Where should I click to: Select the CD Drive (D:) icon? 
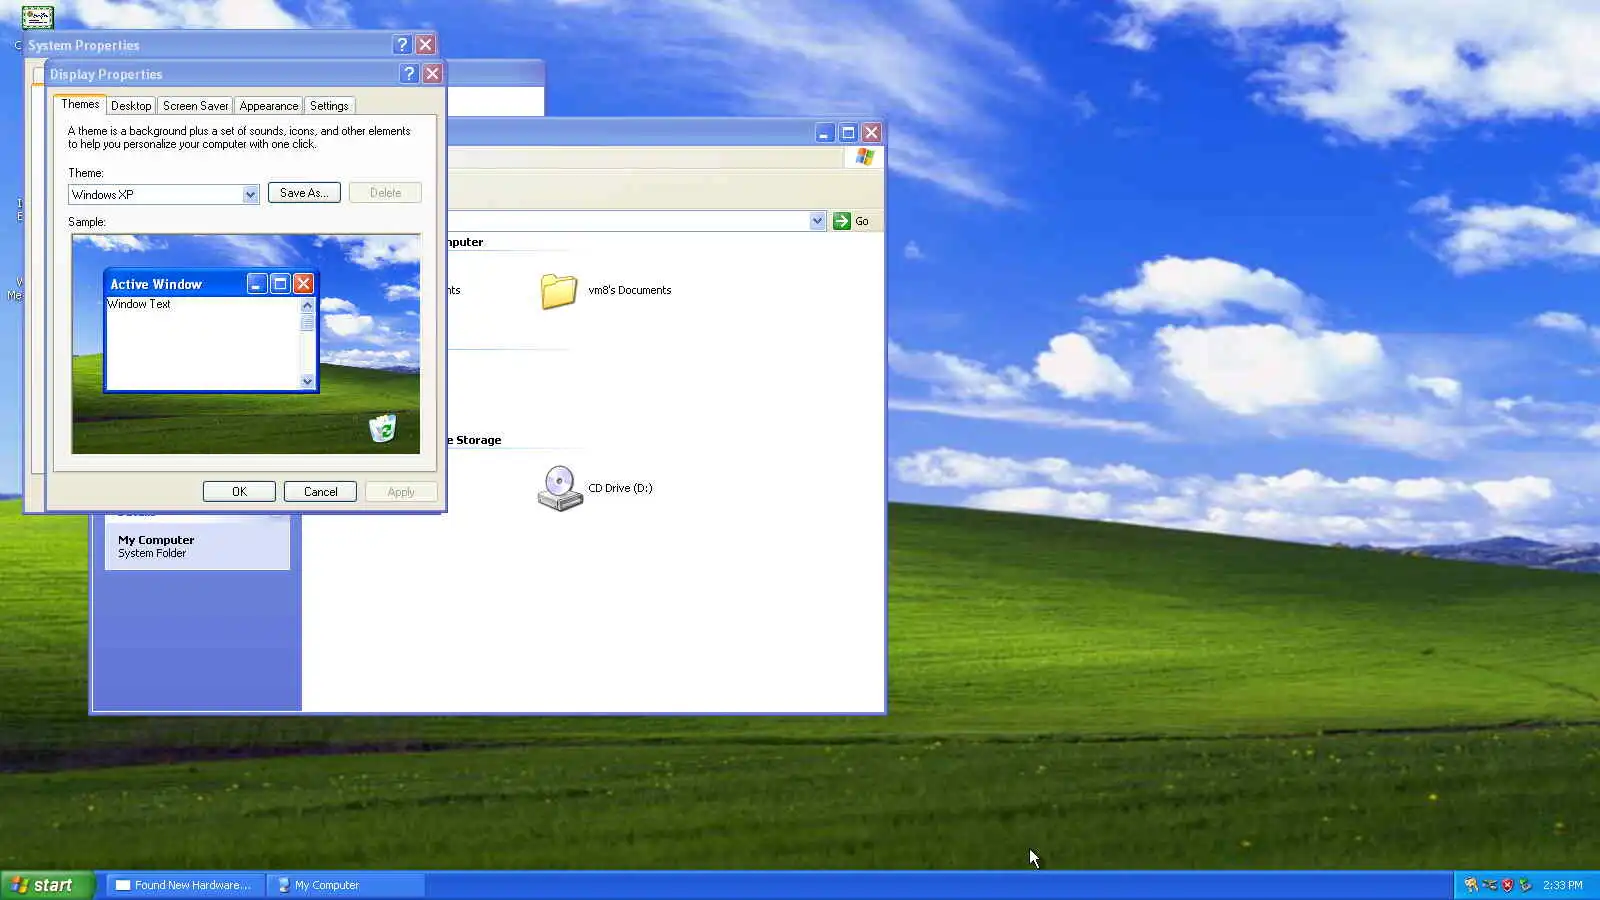(x=560, y=488)
